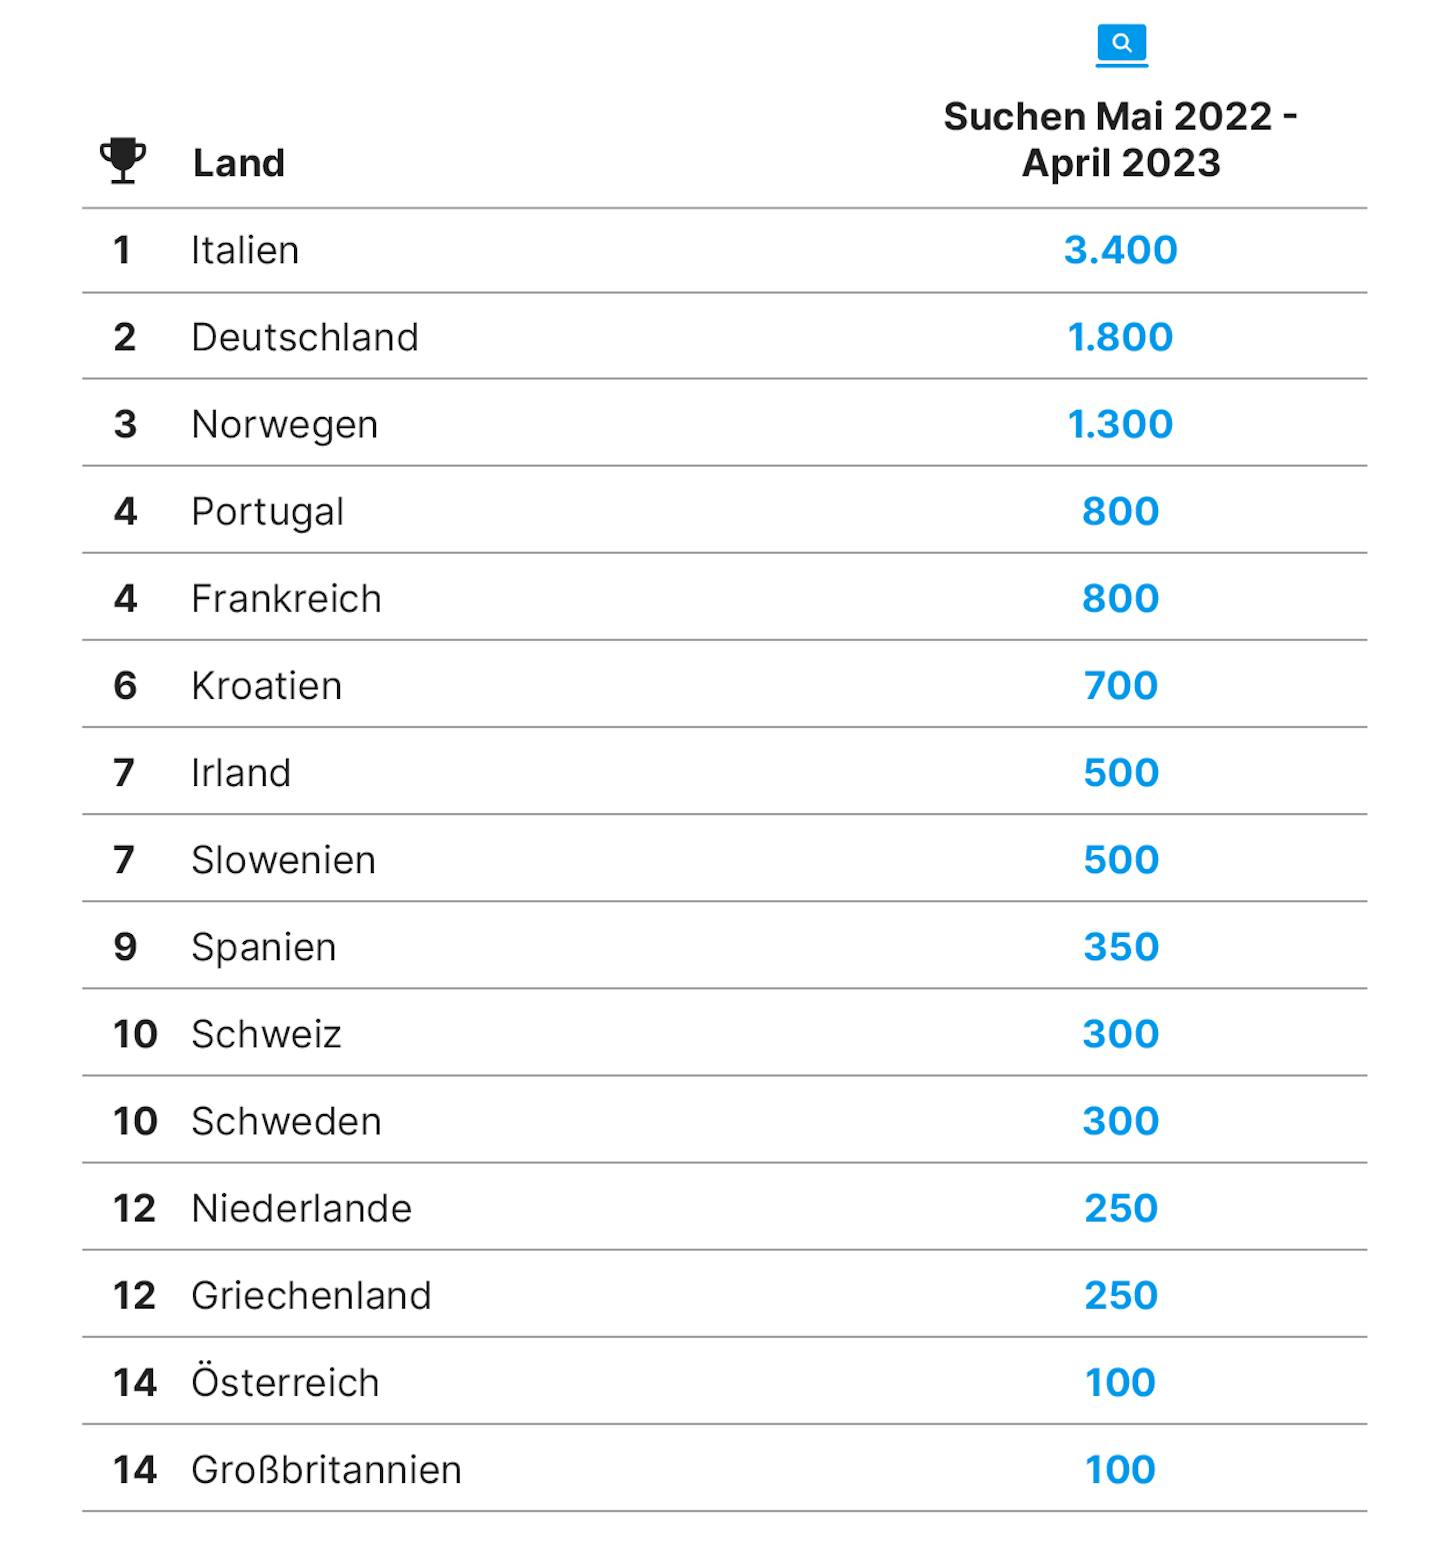This screenshot has width=1452, height=1568.
Task: Click Italien's 3.400 search value
Action: 1120,250
